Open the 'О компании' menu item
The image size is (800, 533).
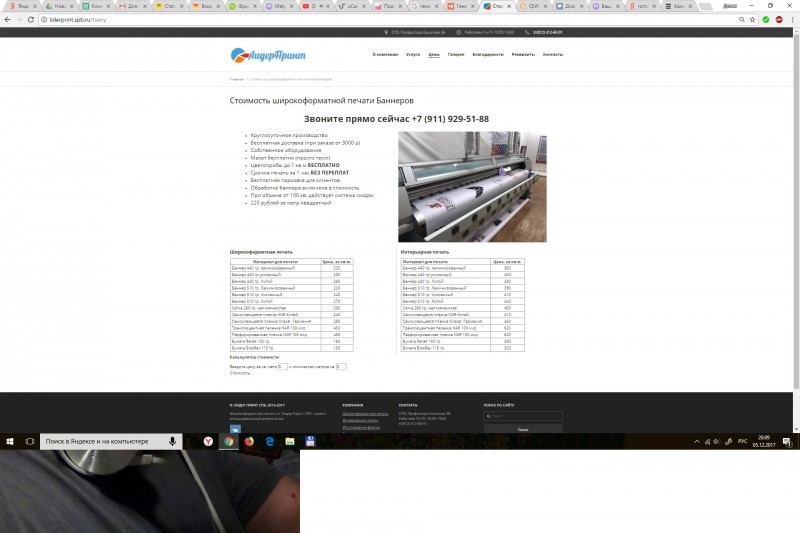(x=385, y=54)
